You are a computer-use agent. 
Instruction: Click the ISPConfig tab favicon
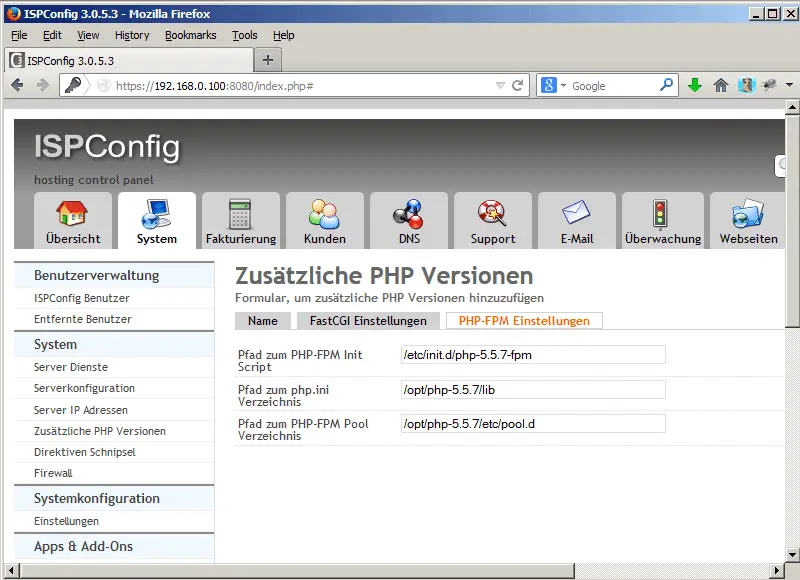pos(17,60)
